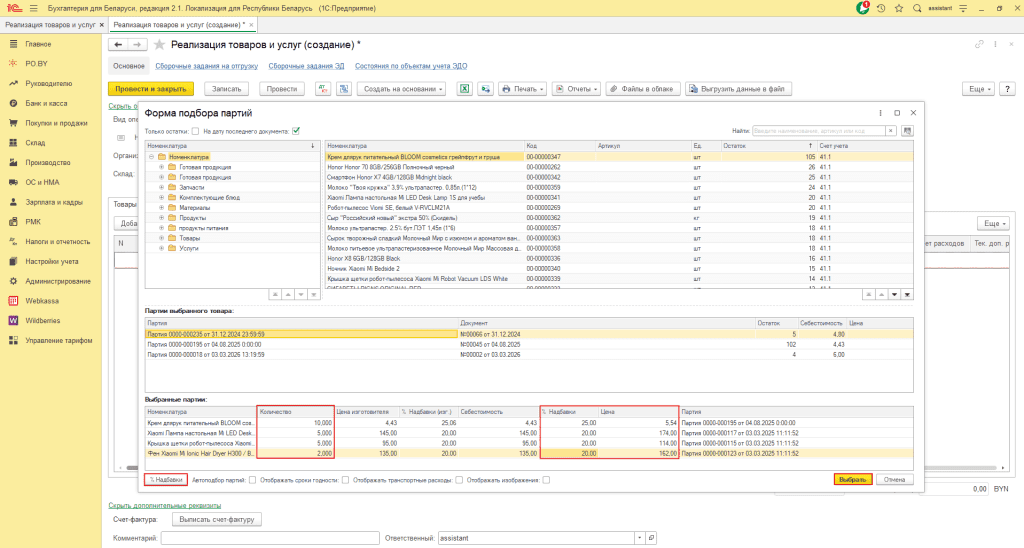
Task: Click the green Excel export icon
Action: point(464,89)
